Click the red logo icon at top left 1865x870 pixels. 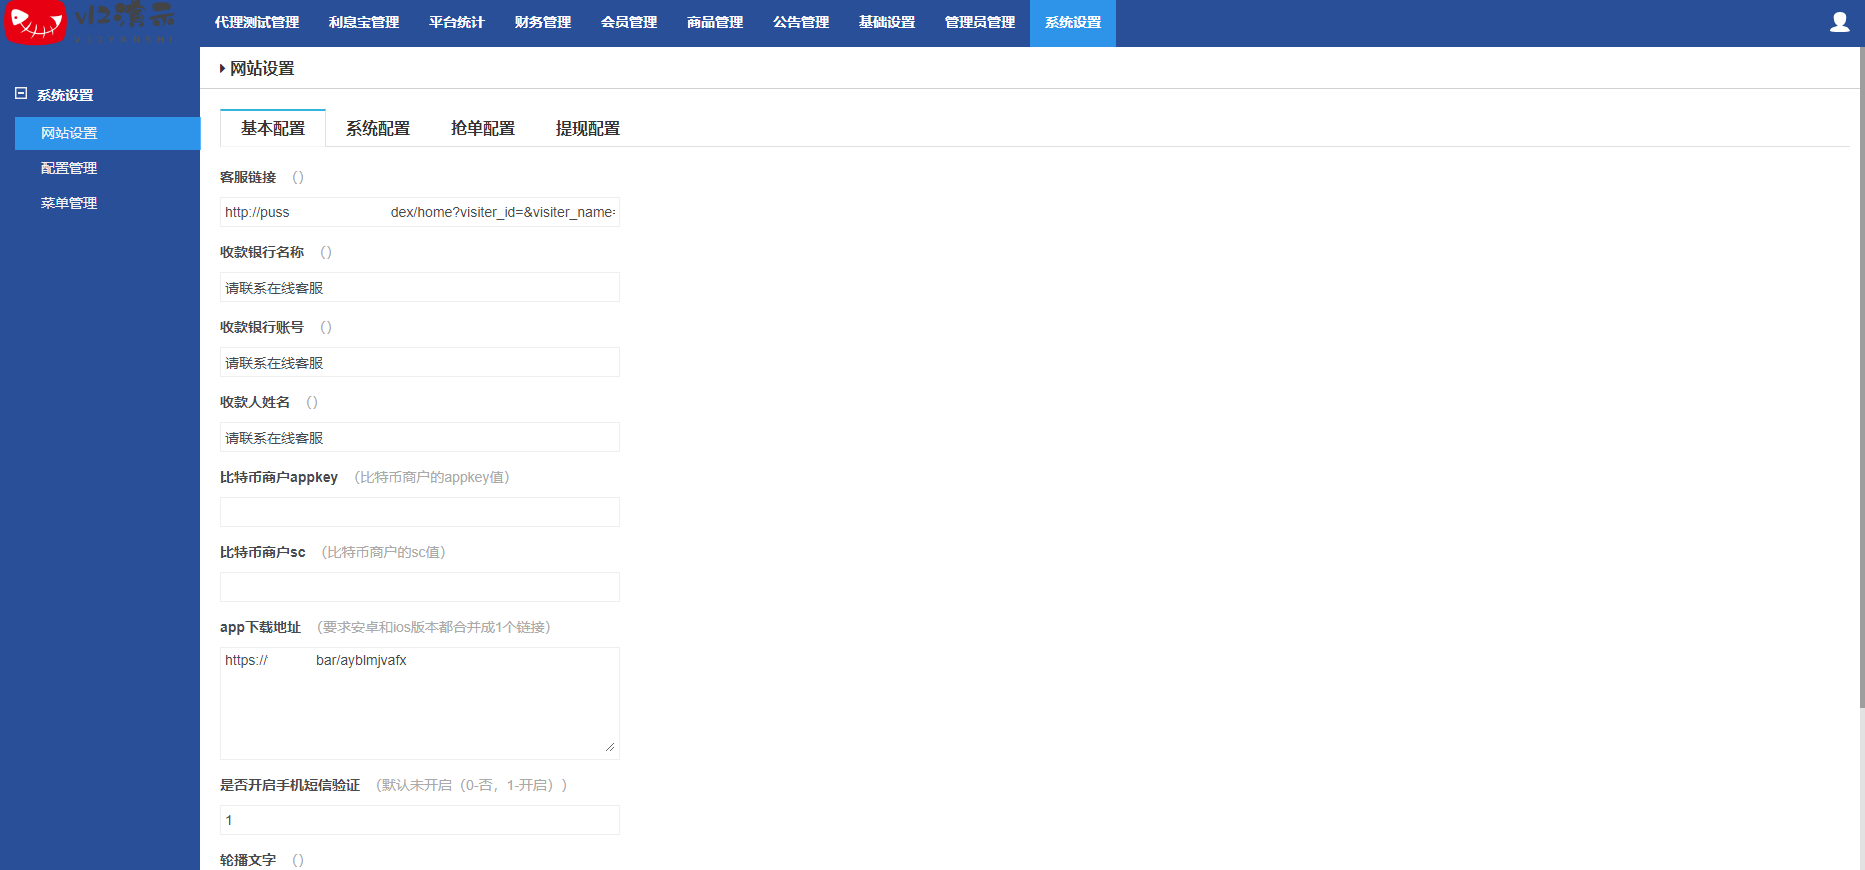pos(36,22)
